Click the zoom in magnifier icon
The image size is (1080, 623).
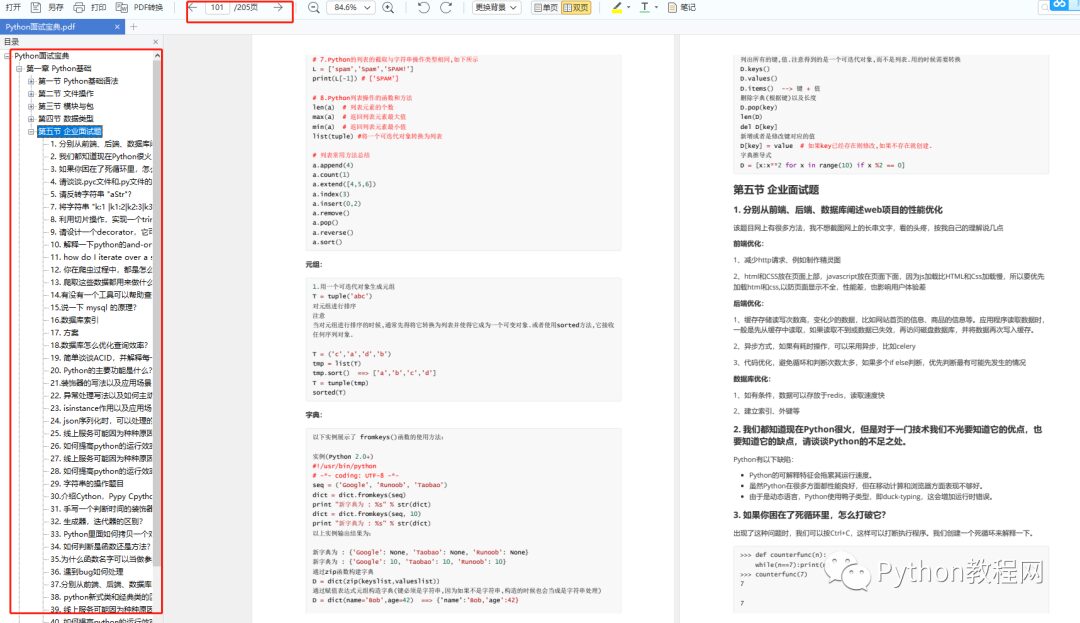click(x=388, y=8)
